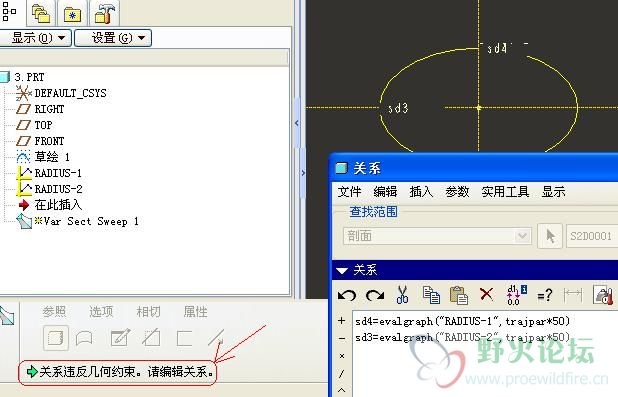
Task: Click the plus operator button
Action: [342, 321]
